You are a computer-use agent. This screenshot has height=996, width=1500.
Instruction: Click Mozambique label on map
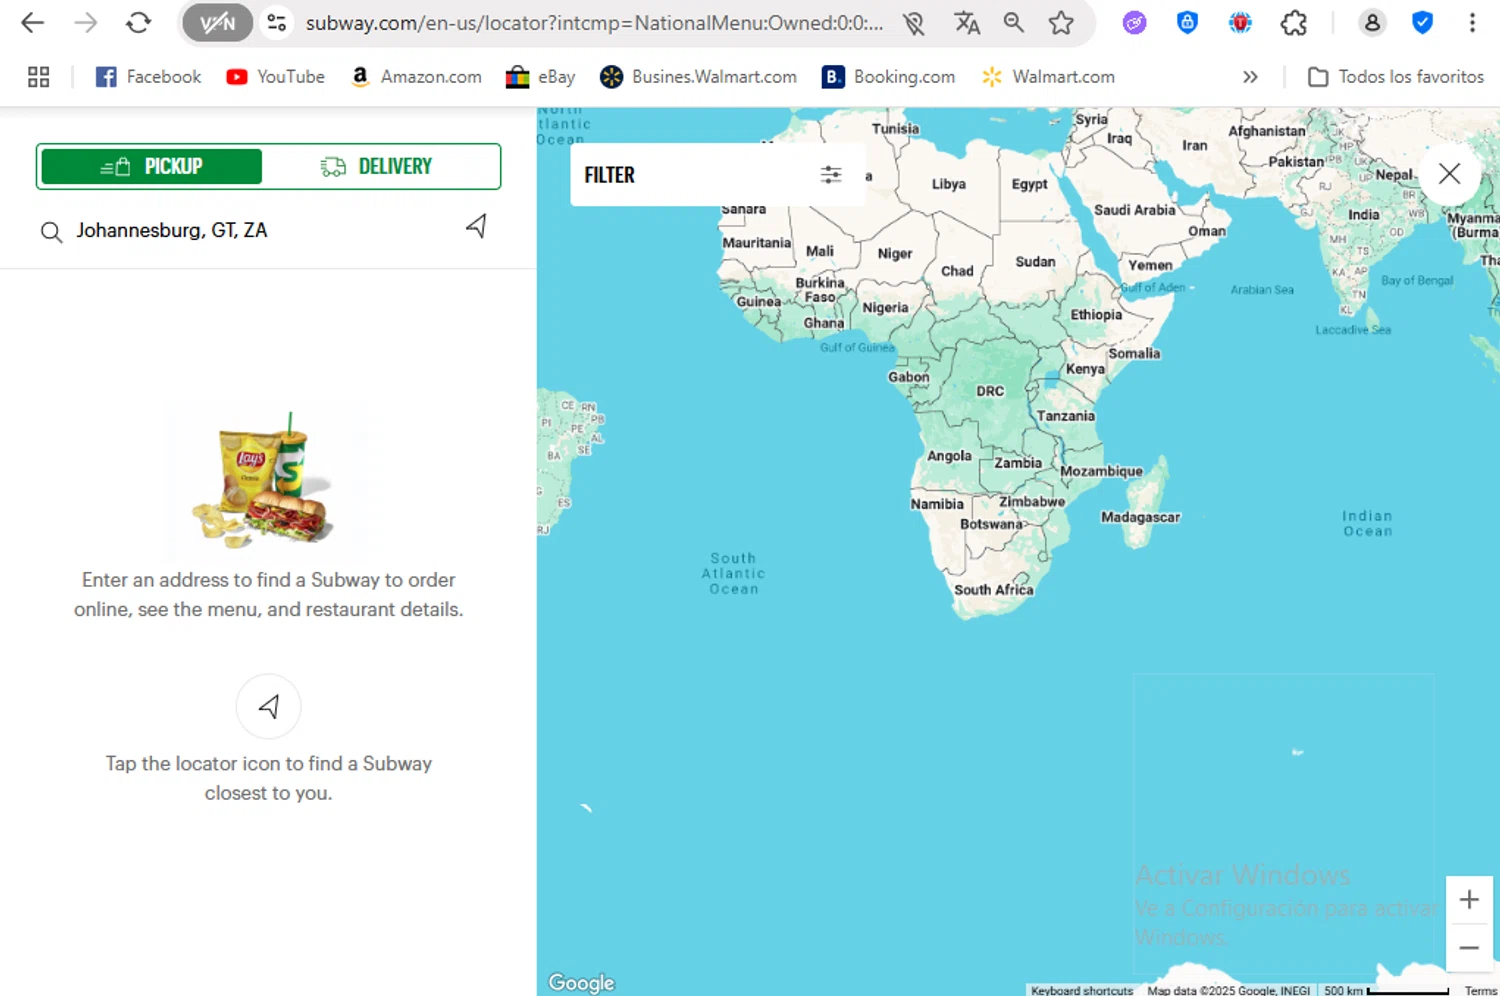1101,471
